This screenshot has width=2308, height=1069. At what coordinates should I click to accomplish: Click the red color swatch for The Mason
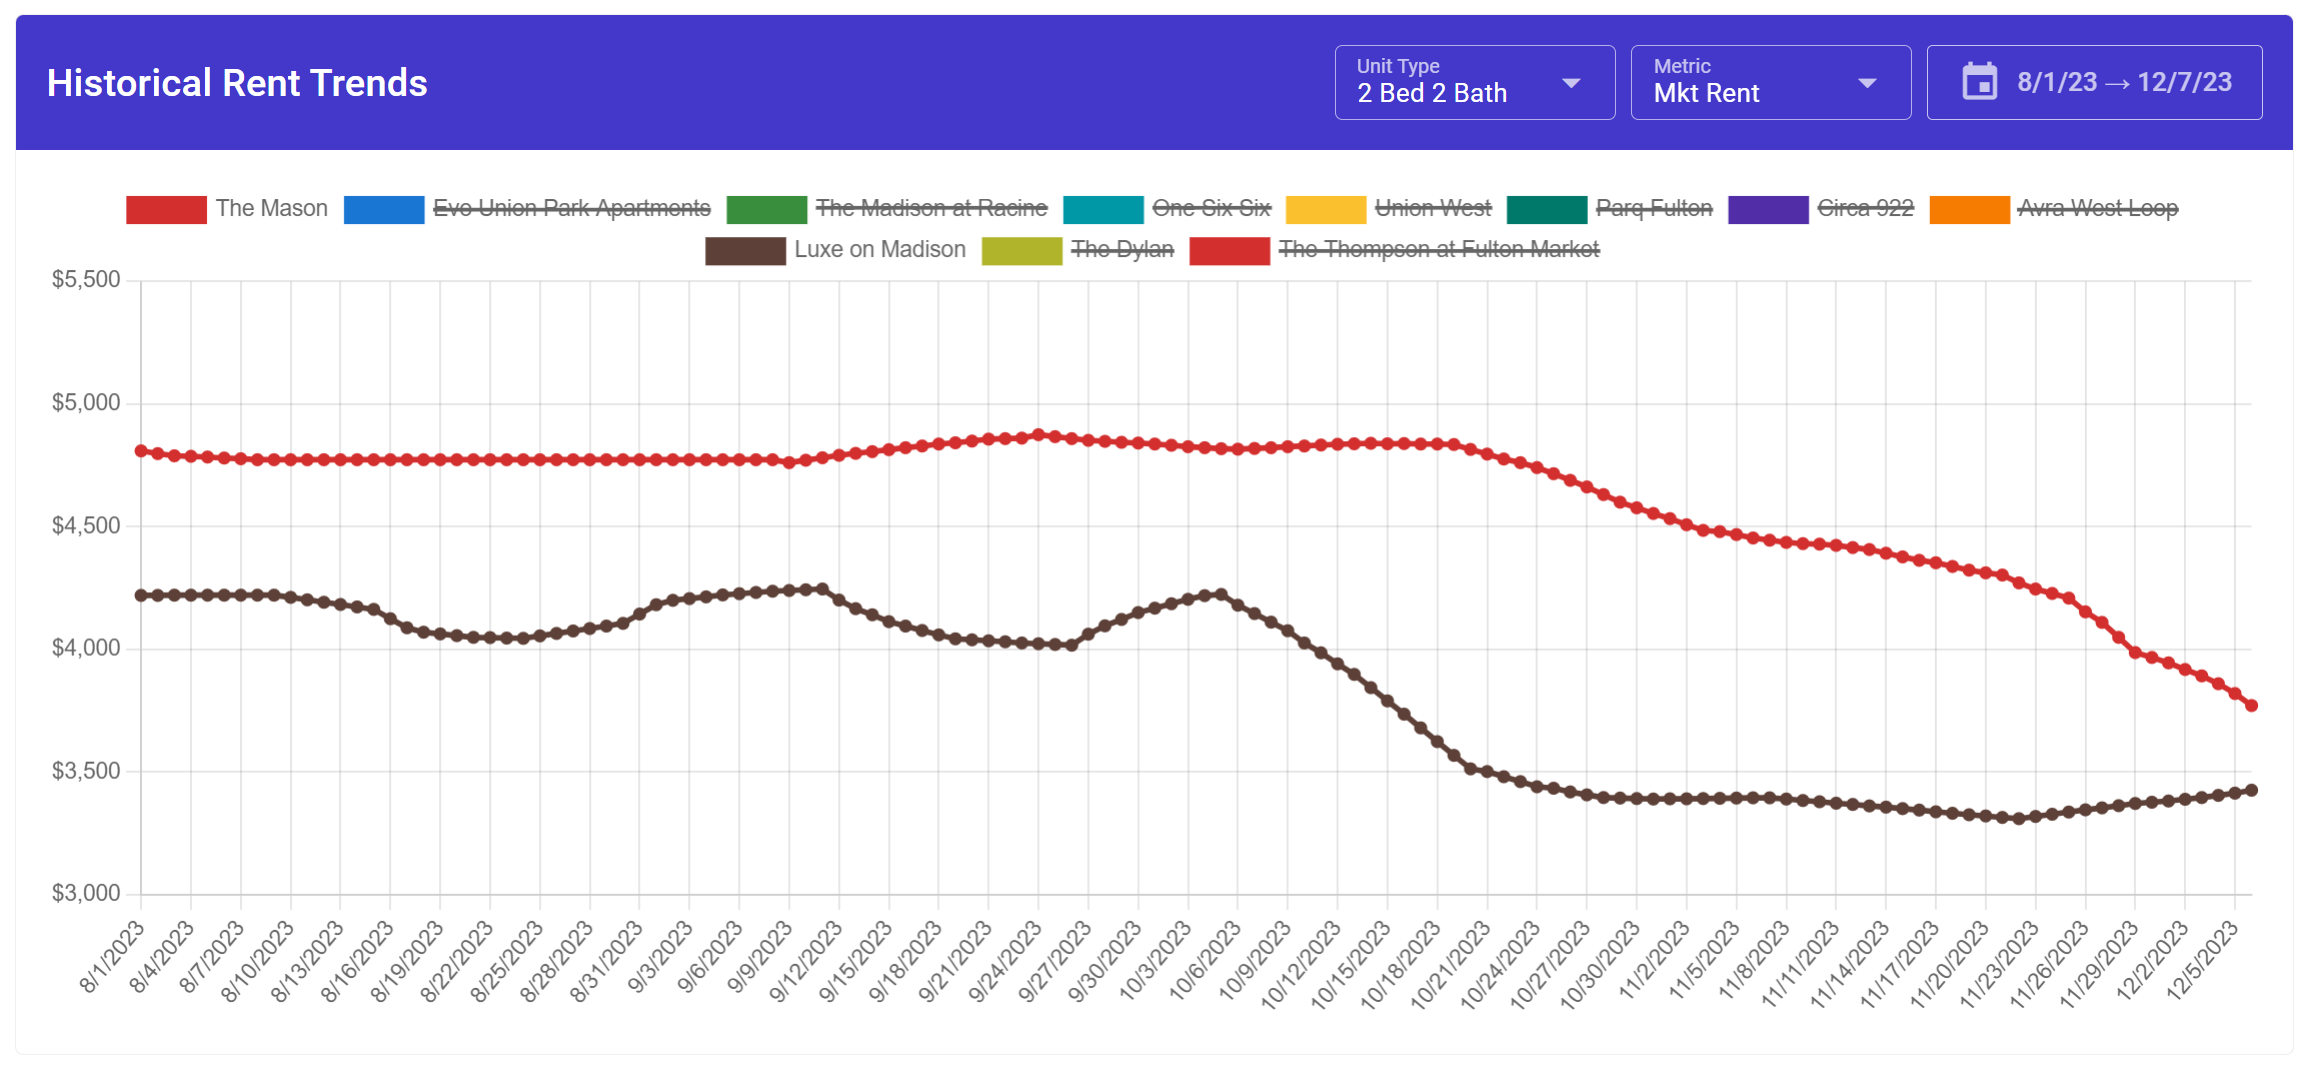pyautogui.click(x=166, y=209)
